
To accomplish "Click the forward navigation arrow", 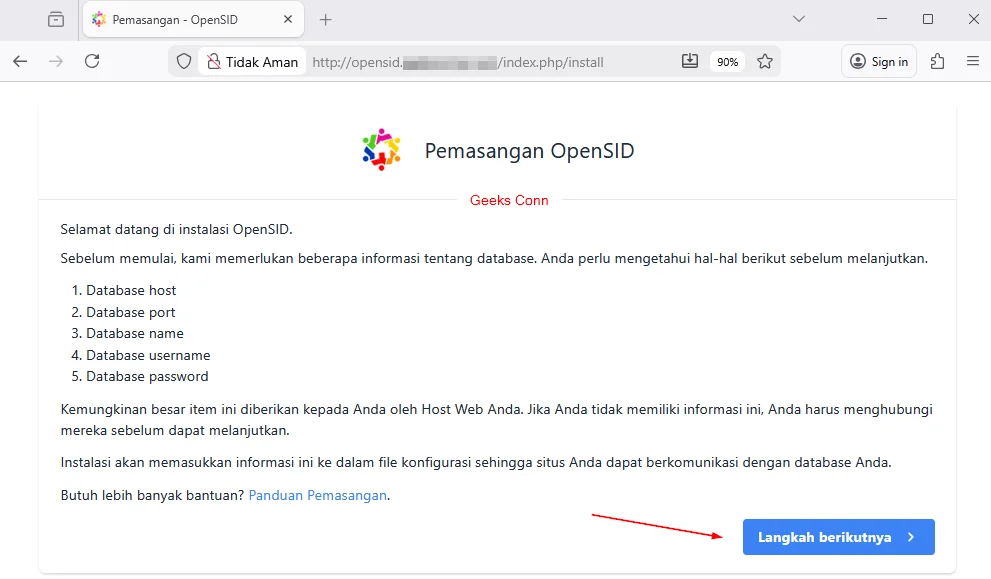I will click(x=56, y=61).
